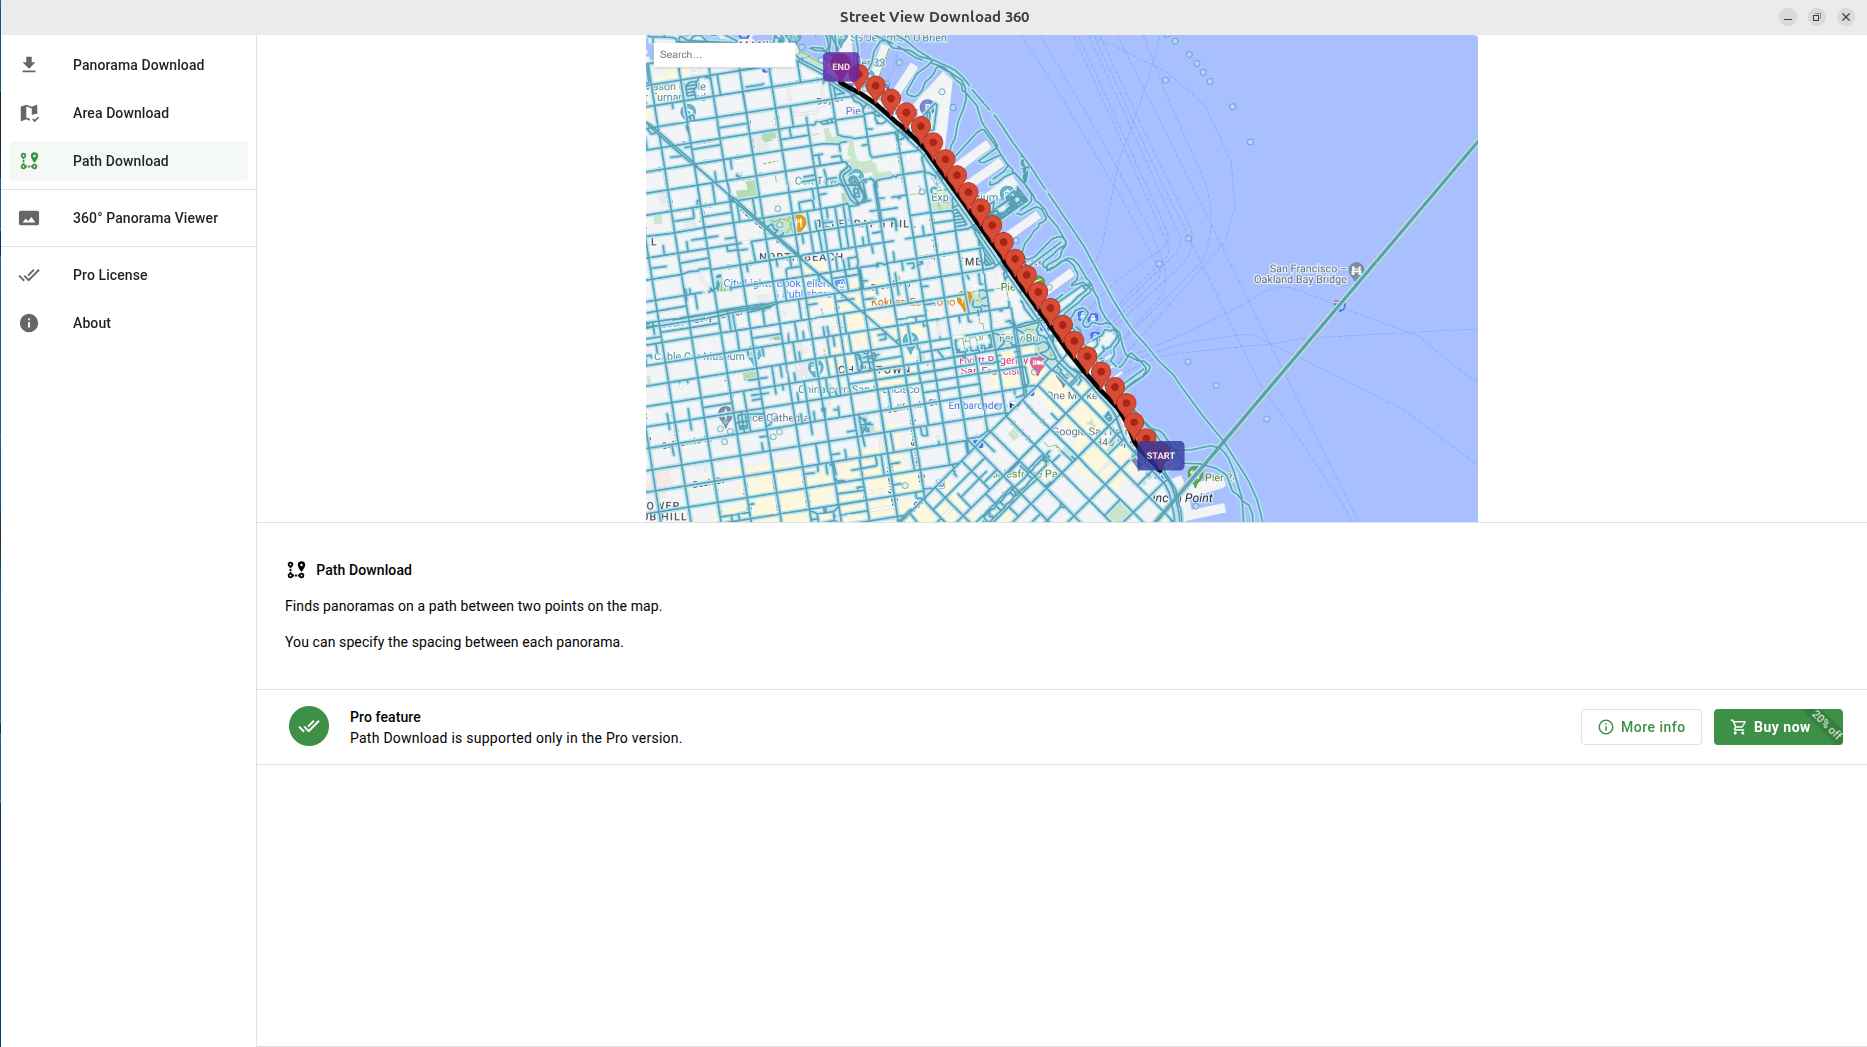Screen dimensions: 1867x1047
Task: Click the Pro License double-check icon
Action: pos(29,275)
